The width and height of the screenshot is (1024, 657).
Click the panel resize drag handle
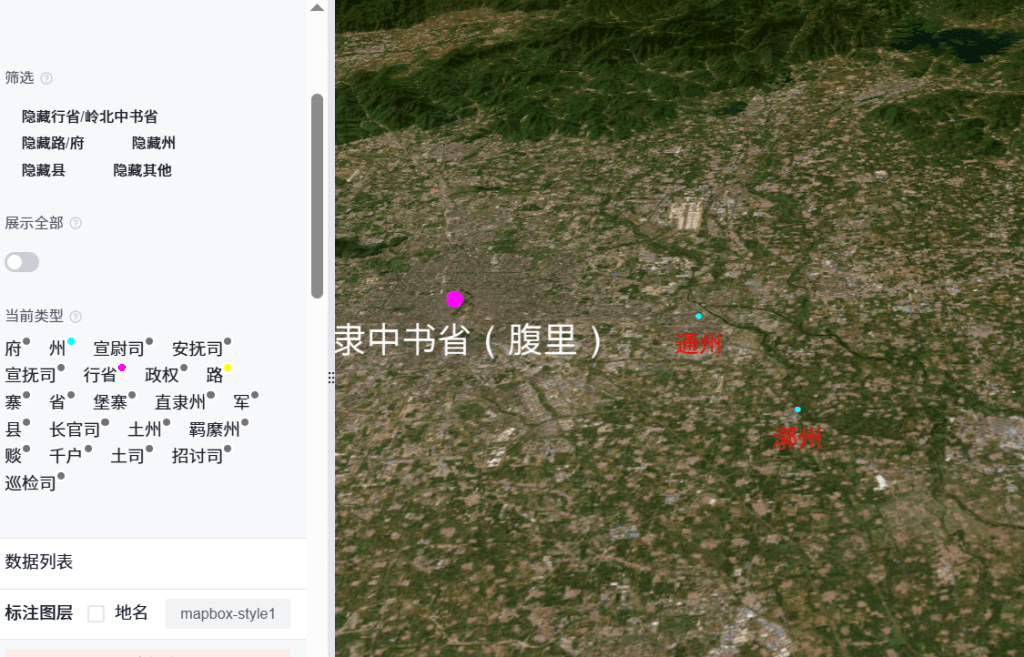coord(331,376)
